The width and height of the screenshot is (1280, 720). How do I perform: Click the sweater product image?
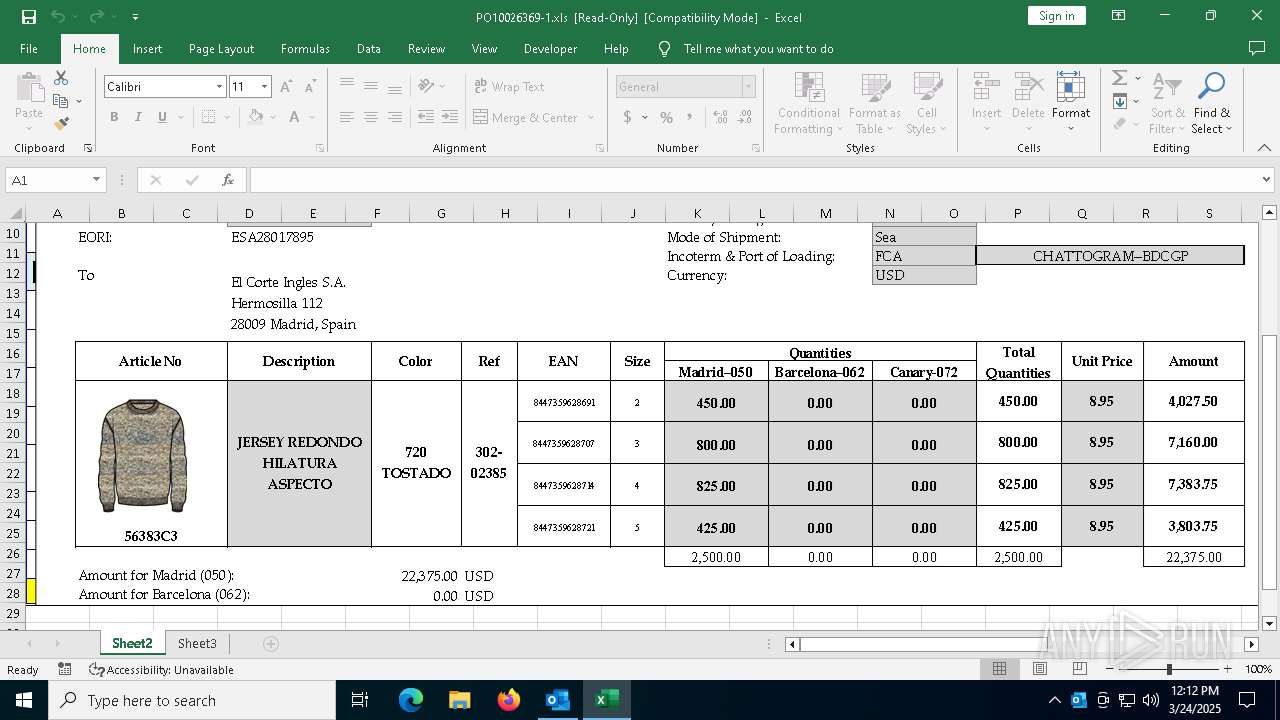[x=142, y=456]
